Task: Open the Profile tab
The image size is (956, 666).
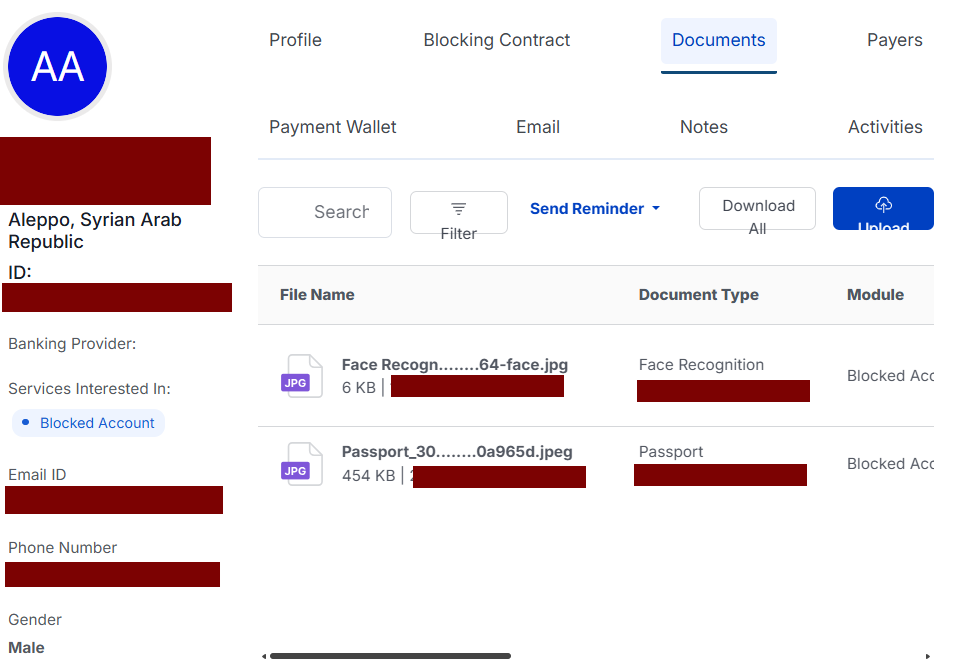Action: [295, 40]
